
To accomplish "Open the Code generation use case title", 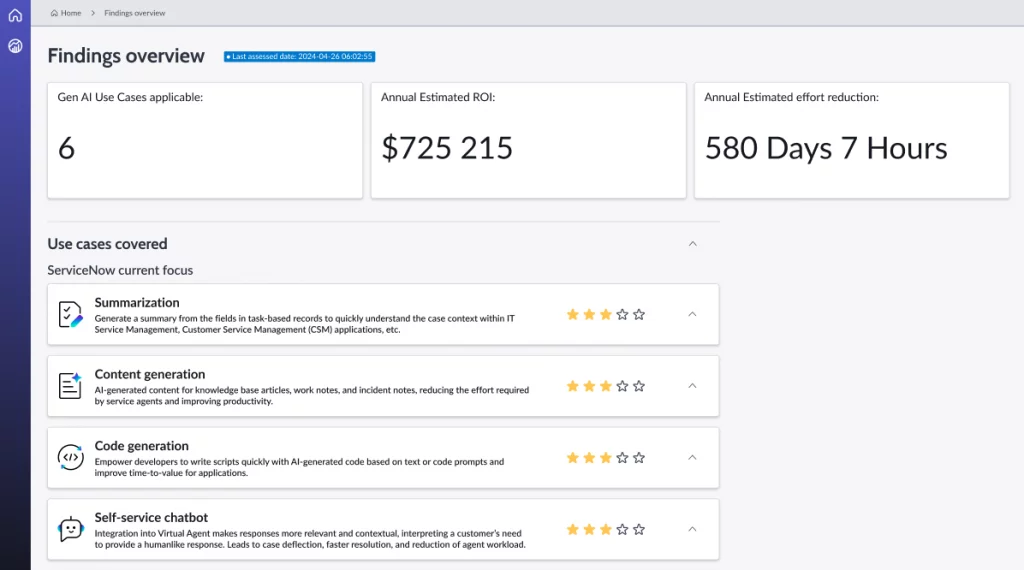I will pyautogui.click(x=141, y=446).
